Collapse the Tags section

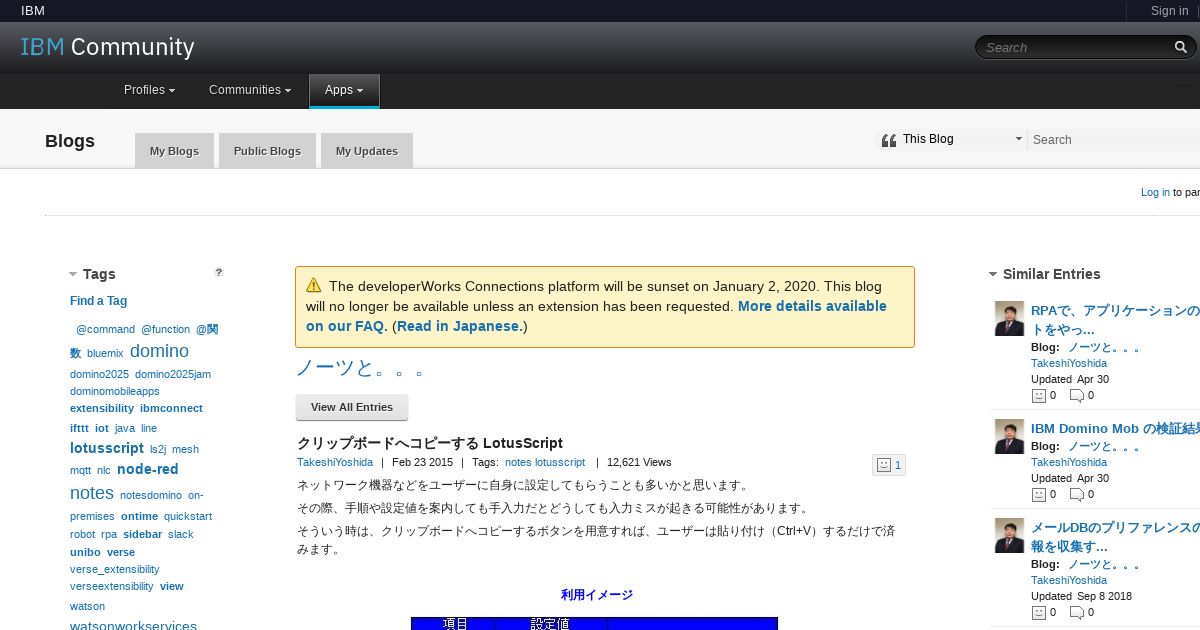click(x=73, y=274)
